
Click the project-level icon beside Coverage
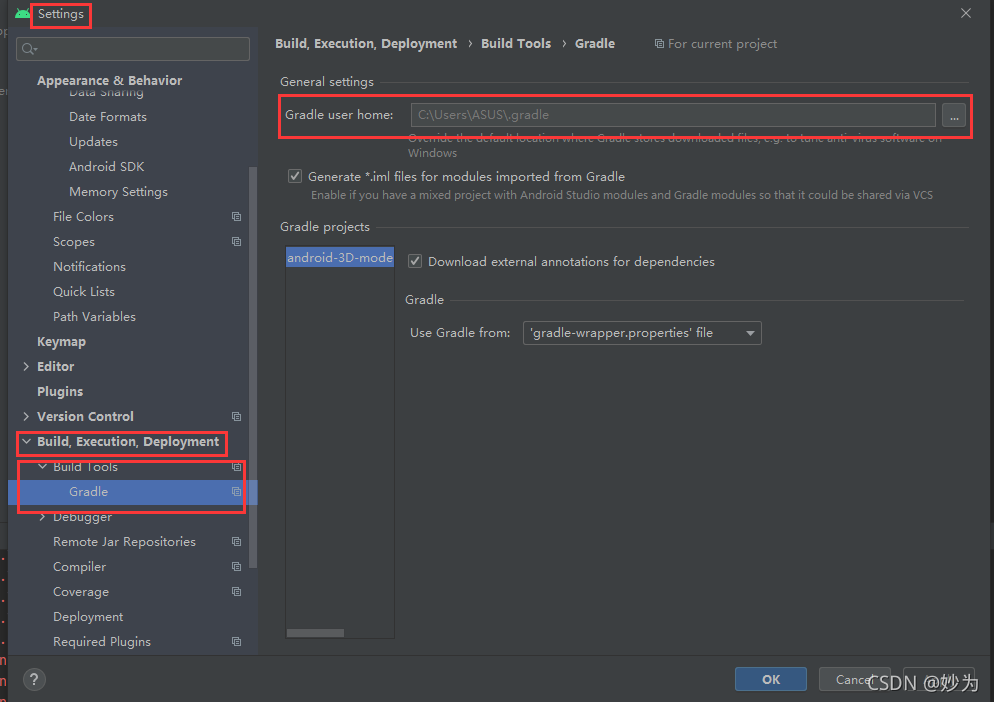(236, 592)
